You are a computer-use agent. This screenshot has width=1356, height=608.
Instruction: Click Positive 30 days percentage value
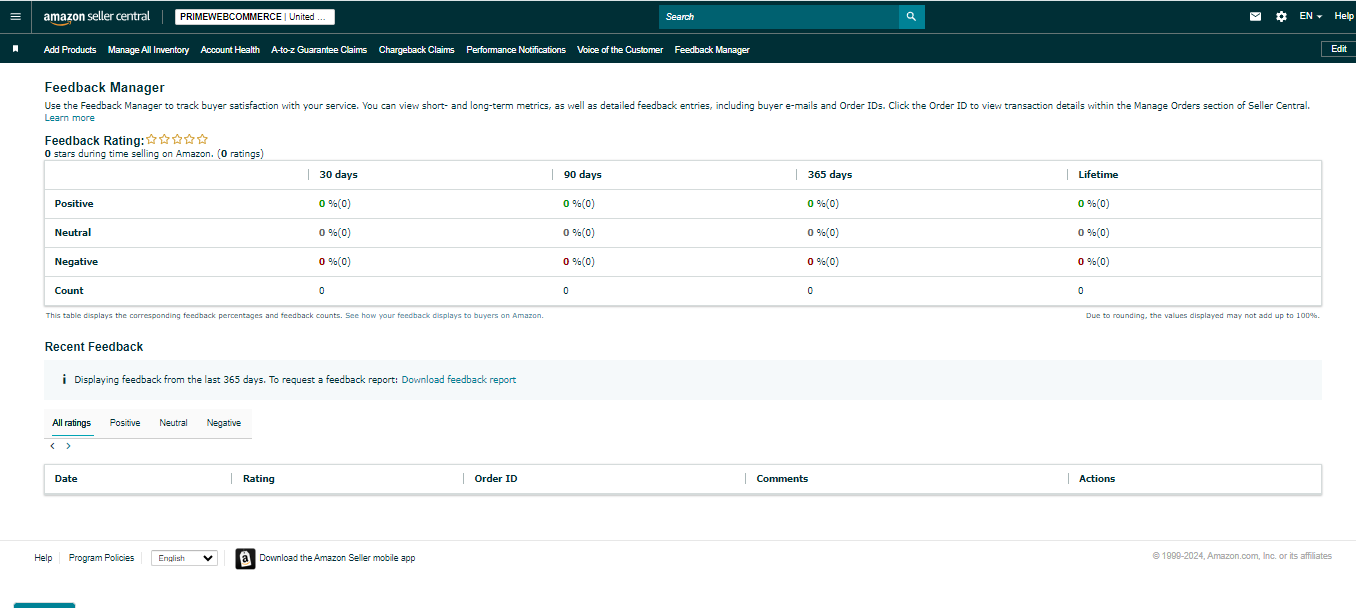[x=335, y=204]
